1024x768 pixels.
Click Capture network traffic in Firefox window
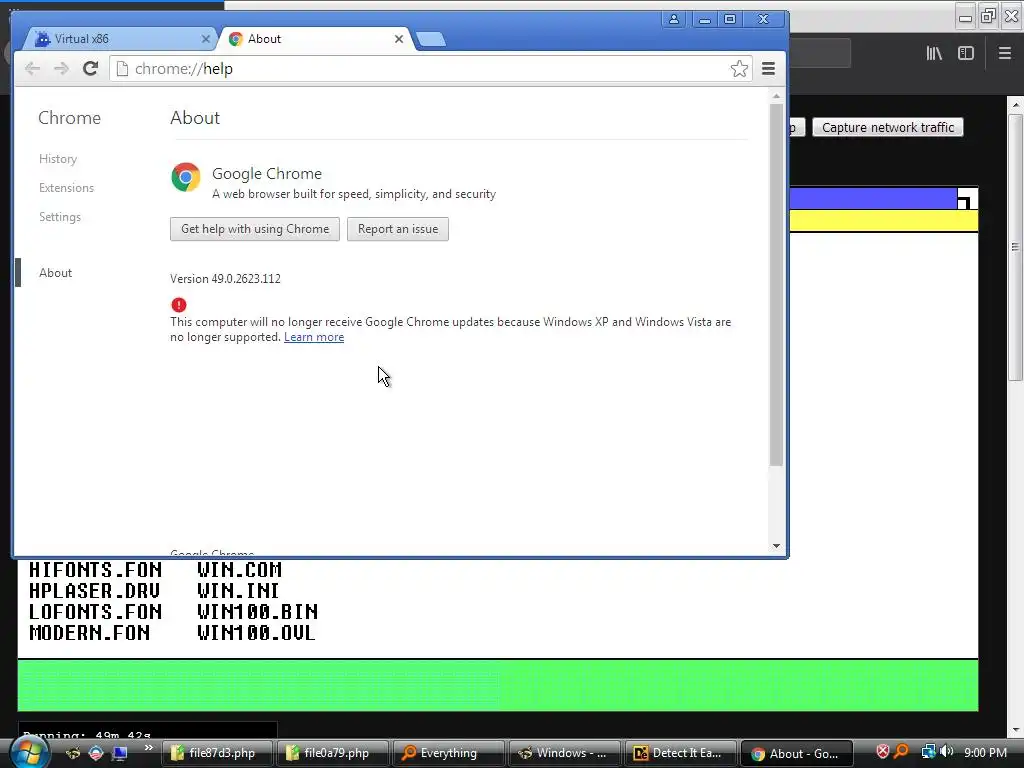tap(888, 127)
